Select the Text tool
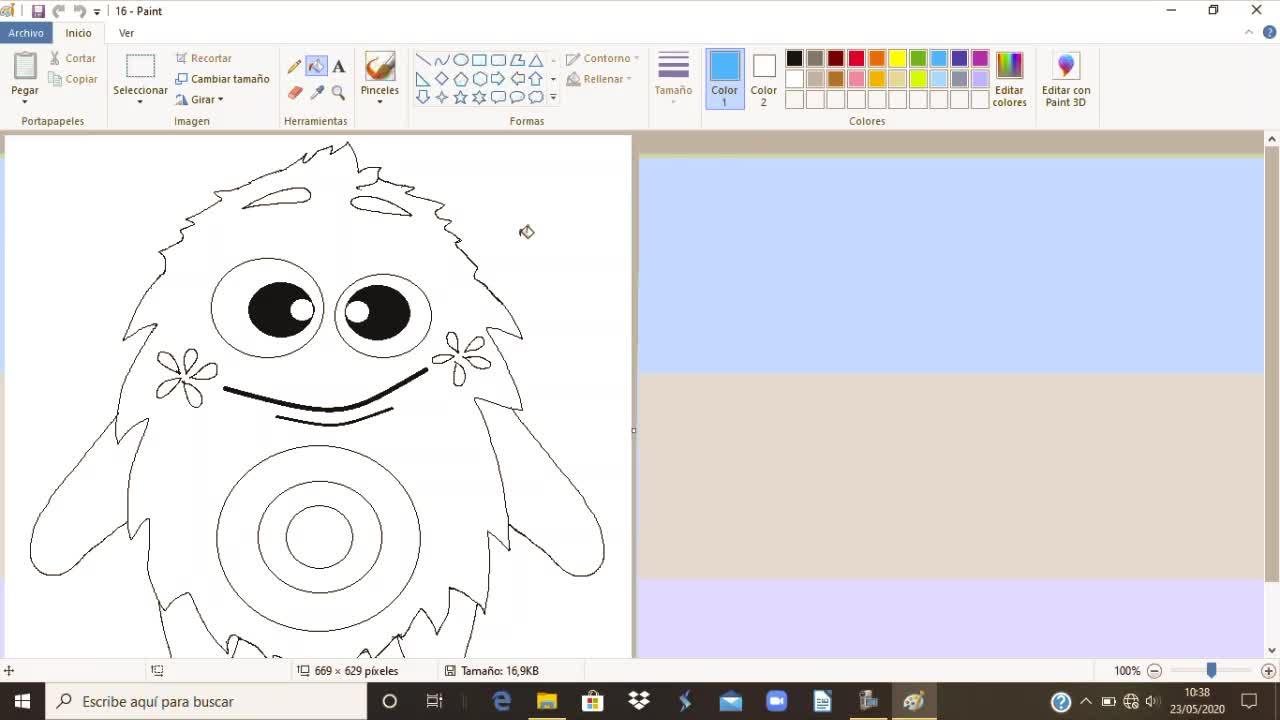Image resolution: width=1280 pixels, height=720 pixels. pos(338,67)
